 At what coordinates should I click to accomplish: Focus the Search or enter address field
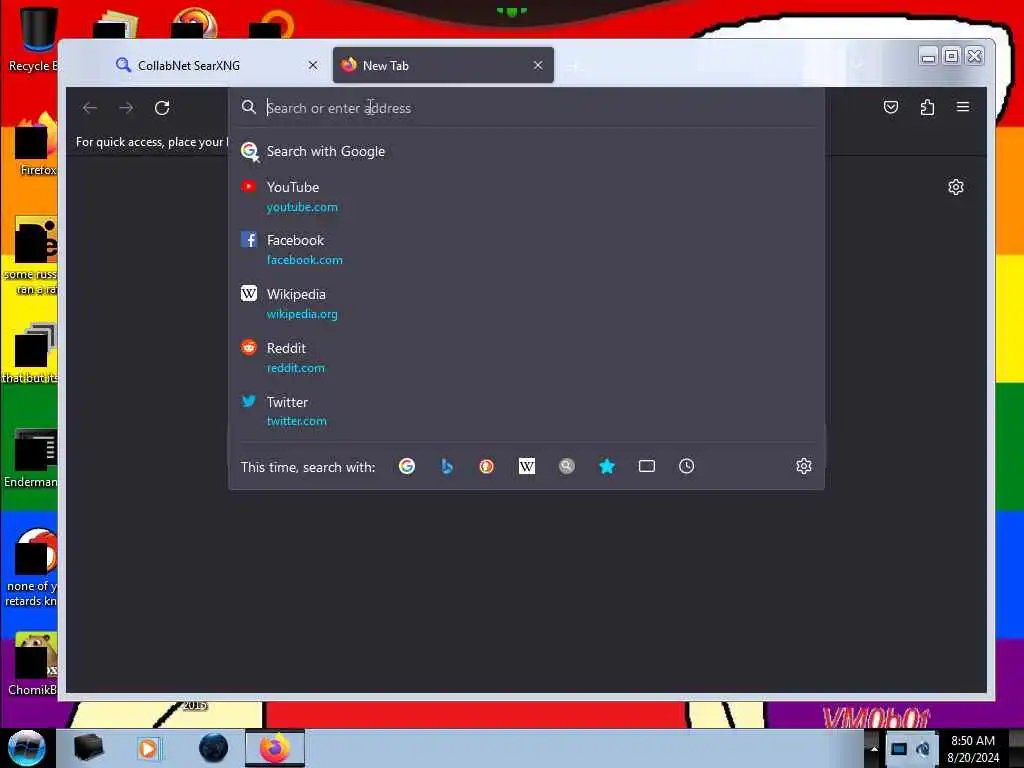click(x=526, y=108)
